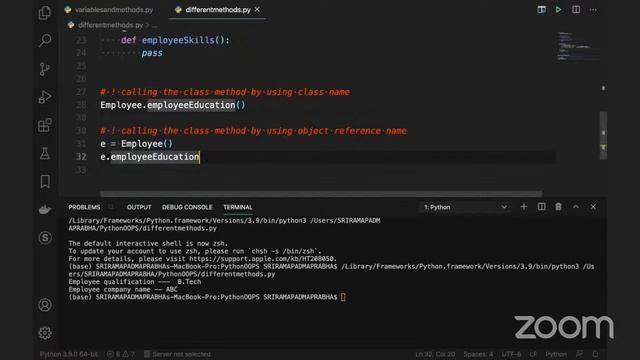This screenshot has height=360, width=640.
Task: Click LF end-of-line status item
Action: point(533,354)
